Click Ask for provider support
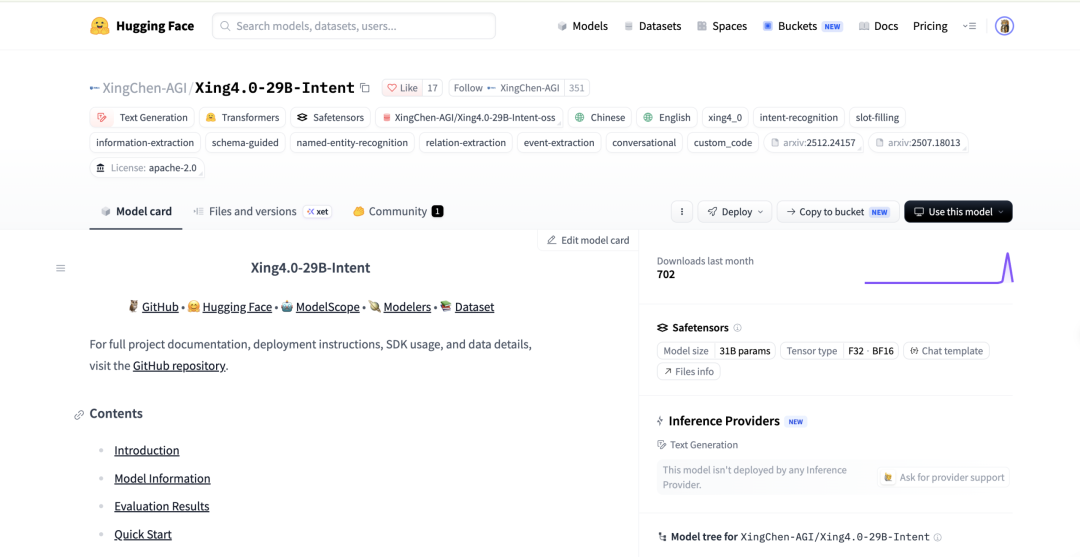1080x557 pixels. click(x=944, y=477)
